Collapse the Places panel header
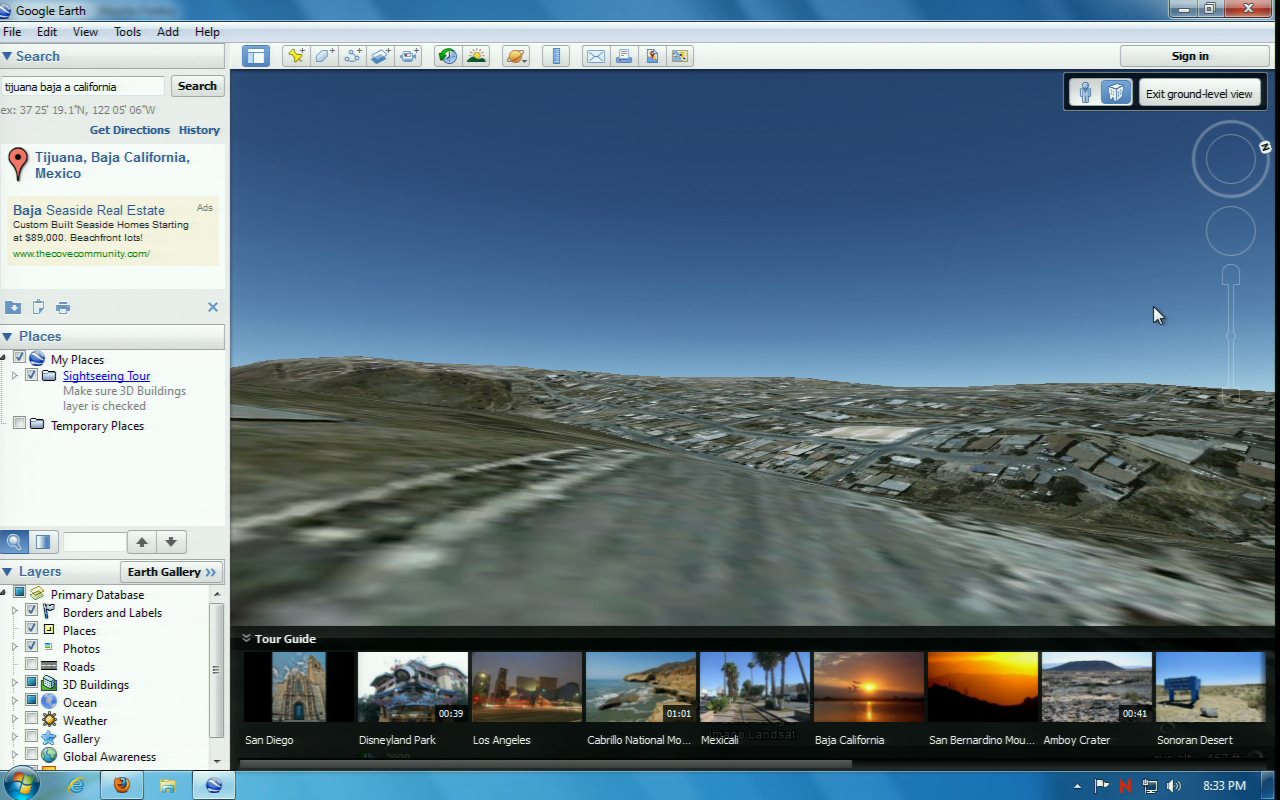The height and width of the screenshot is (800, 1280). coord(8,337)
